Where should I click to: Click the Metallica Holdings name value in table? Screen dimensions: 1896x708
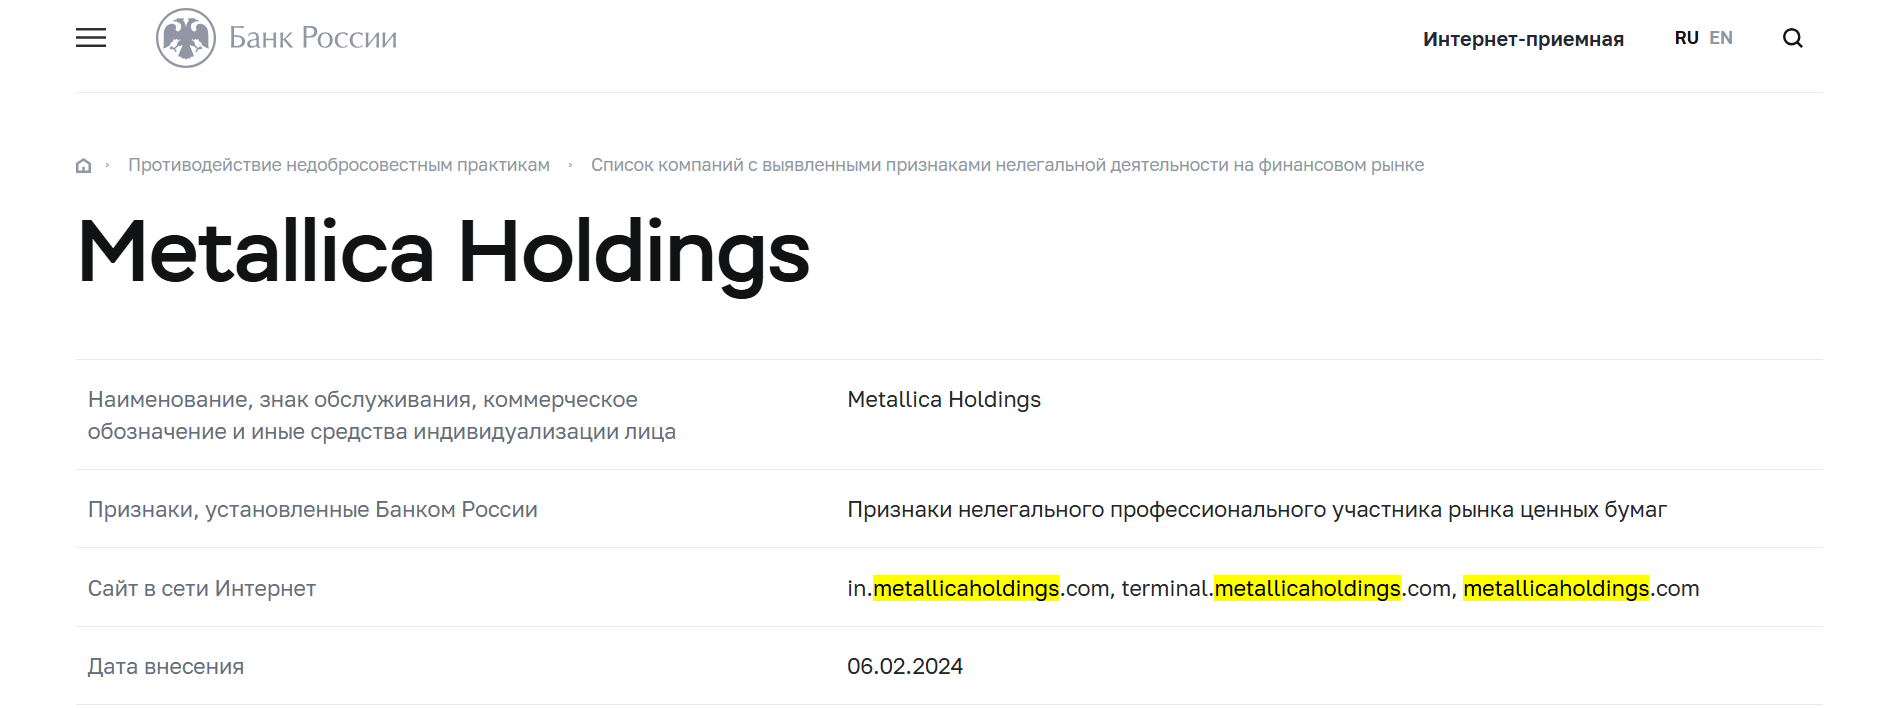944,399
